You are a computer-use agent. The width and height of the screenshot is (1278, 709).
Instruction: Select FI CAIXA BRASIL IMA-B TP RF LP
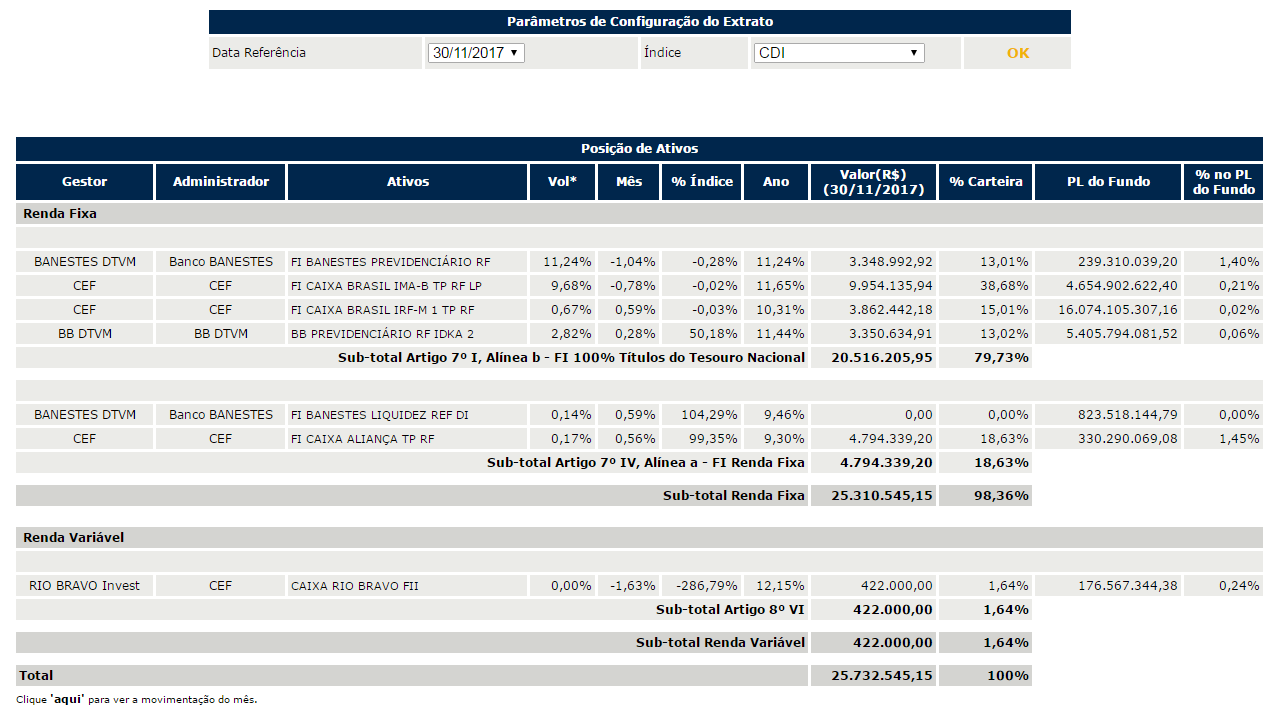(393, 286)
